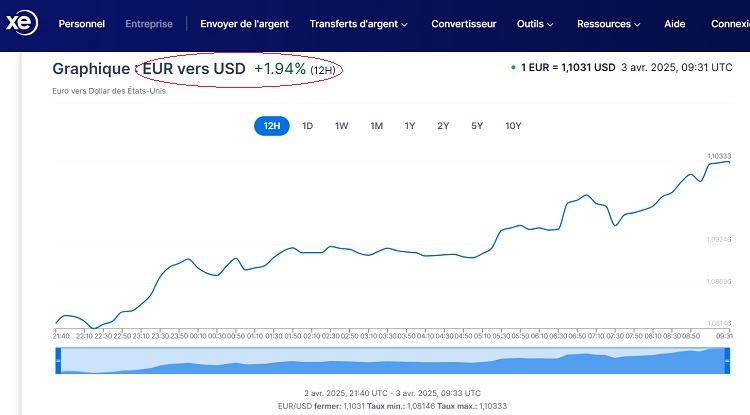Click the chart range navigator area
The width and height of the screenshot is (750, 415).
(x=393, y=360)
